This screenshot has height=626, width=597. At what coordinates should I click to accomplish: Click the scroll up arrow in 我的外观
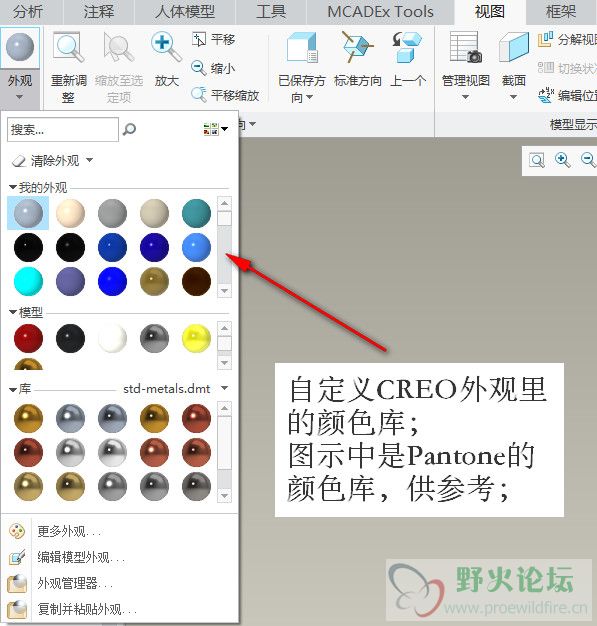coord(224,203)
